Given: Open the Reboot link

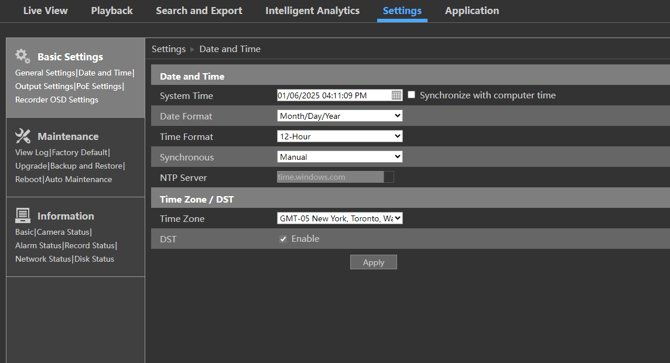Looking at the screenshot, I should click(28, 179).
